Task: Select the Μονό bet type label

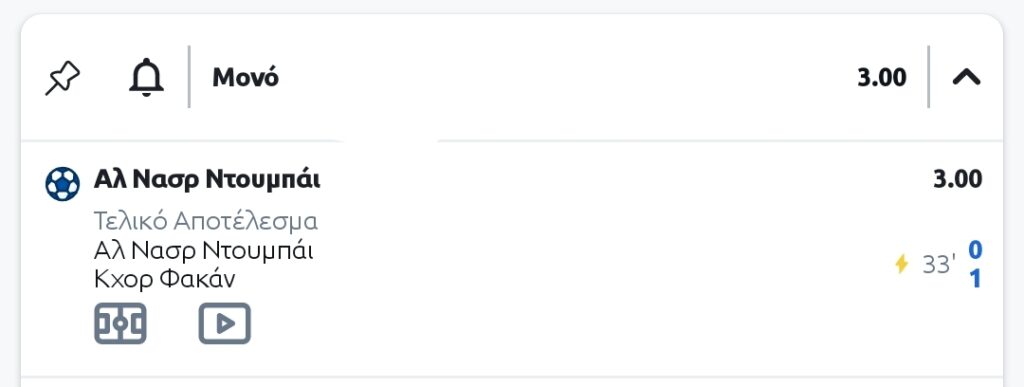Action: pyautogui.click(x=246, y=78)
